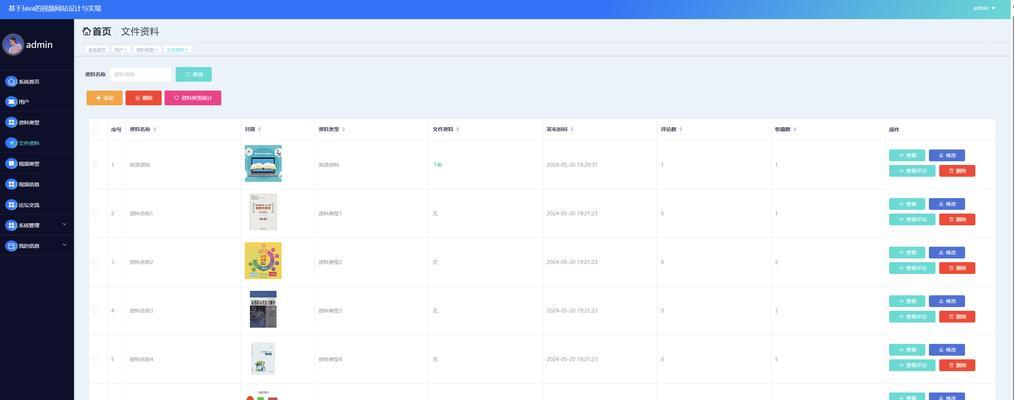Open the cover thumbnail of 资料名称4
1014x400 pixels.
[263, 358]
